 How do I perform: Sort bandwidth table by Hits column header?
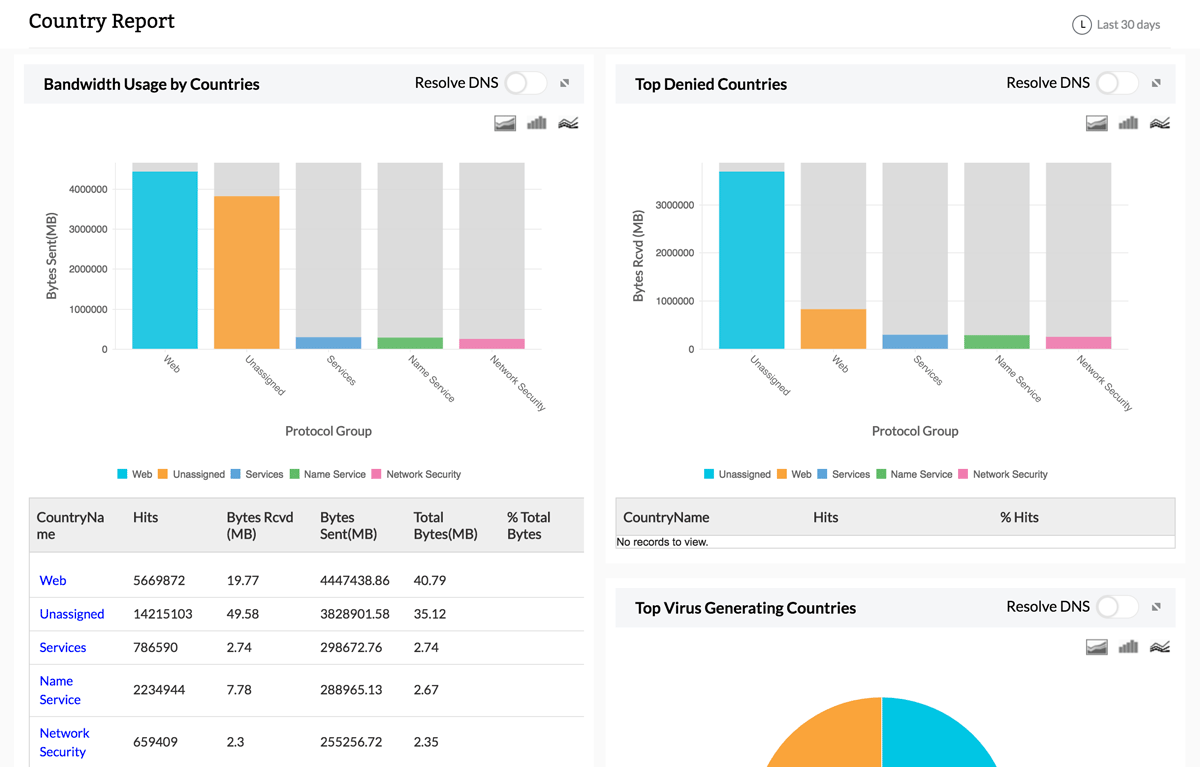(146, 517)
